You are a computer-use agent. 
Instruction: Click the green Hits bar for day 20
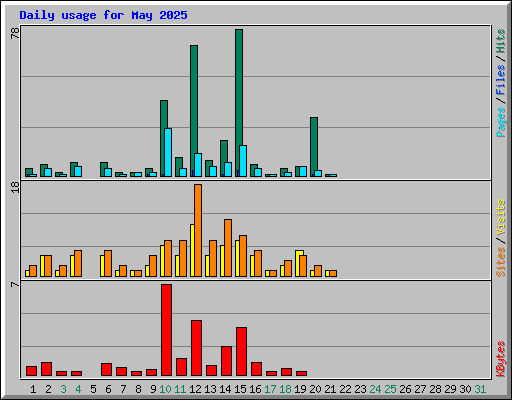tap(314, 147)
